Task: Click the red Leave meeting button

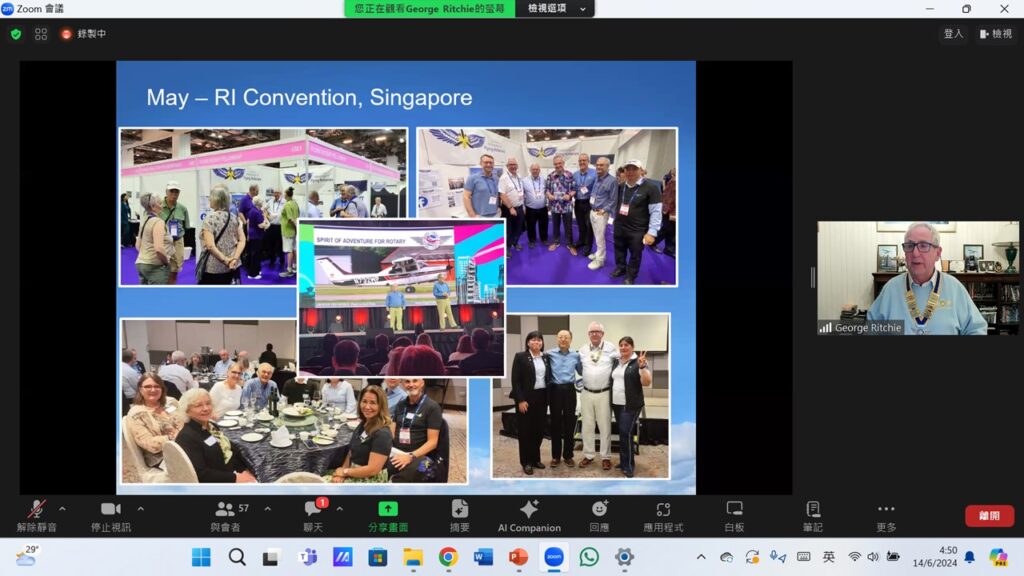Action: point(989,516)
